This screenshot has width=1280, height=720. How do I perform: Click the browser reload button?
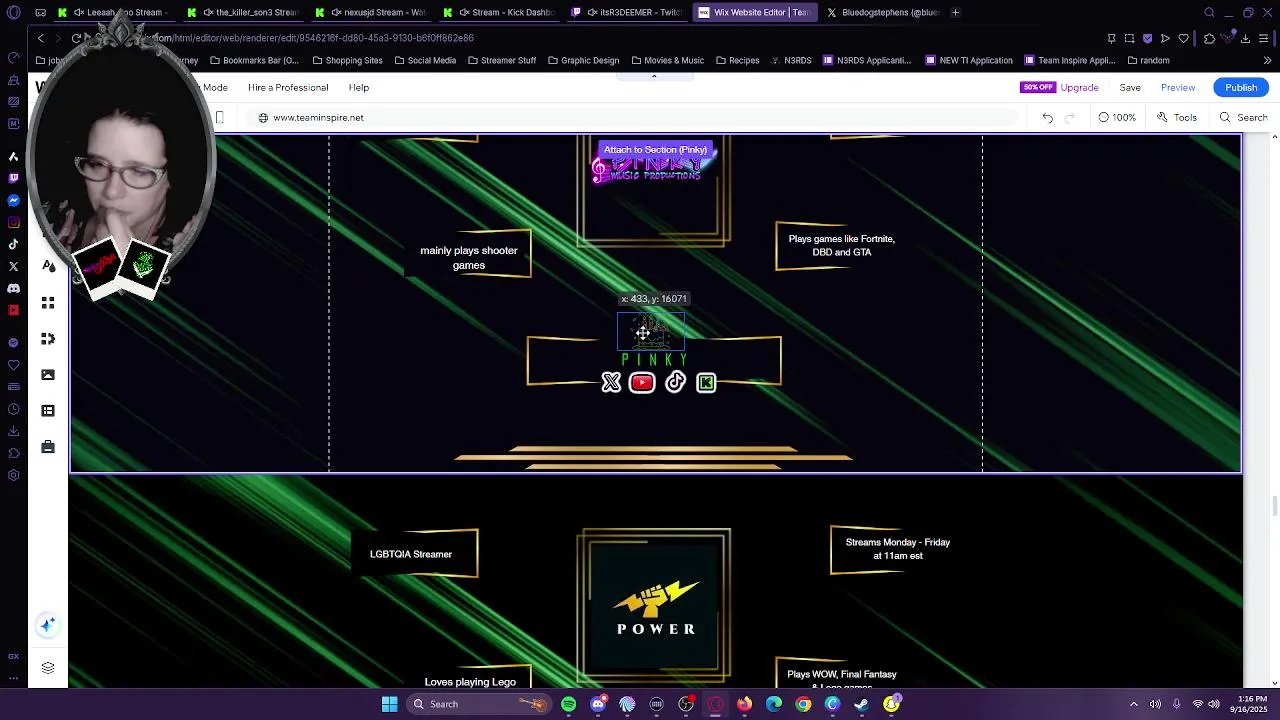click(x=76, y=38)
